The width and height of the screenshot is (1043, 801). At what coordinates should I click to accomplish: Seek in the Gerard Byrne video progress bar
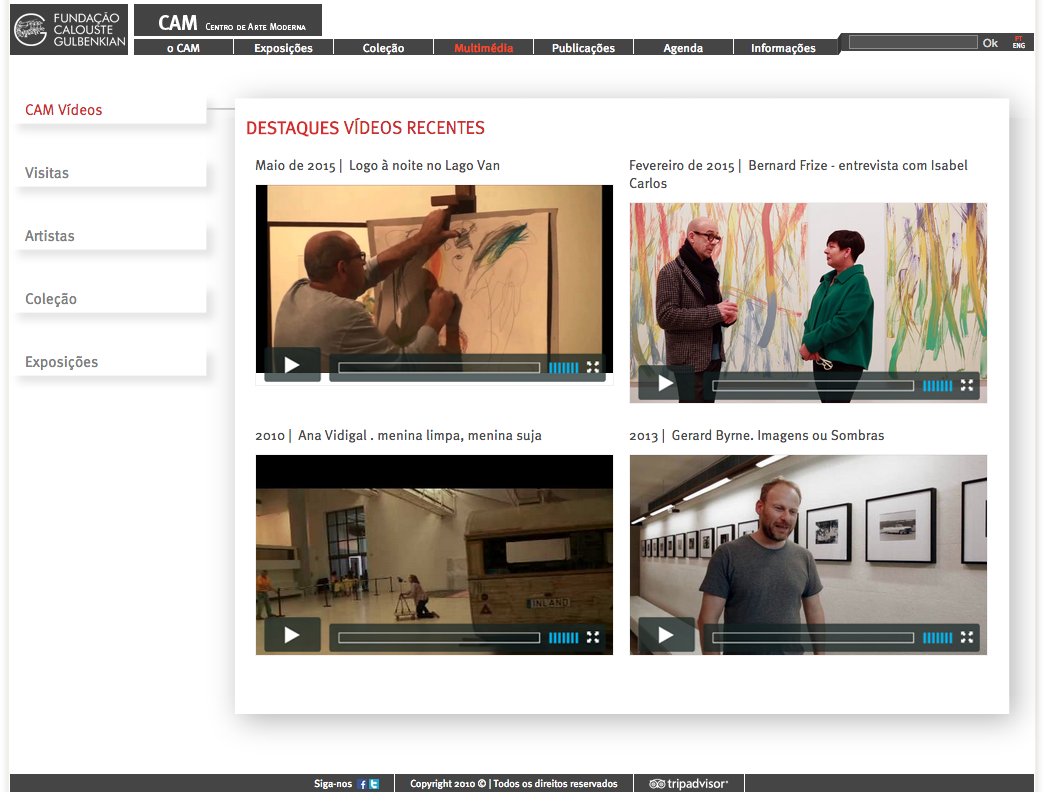point(812,637)
